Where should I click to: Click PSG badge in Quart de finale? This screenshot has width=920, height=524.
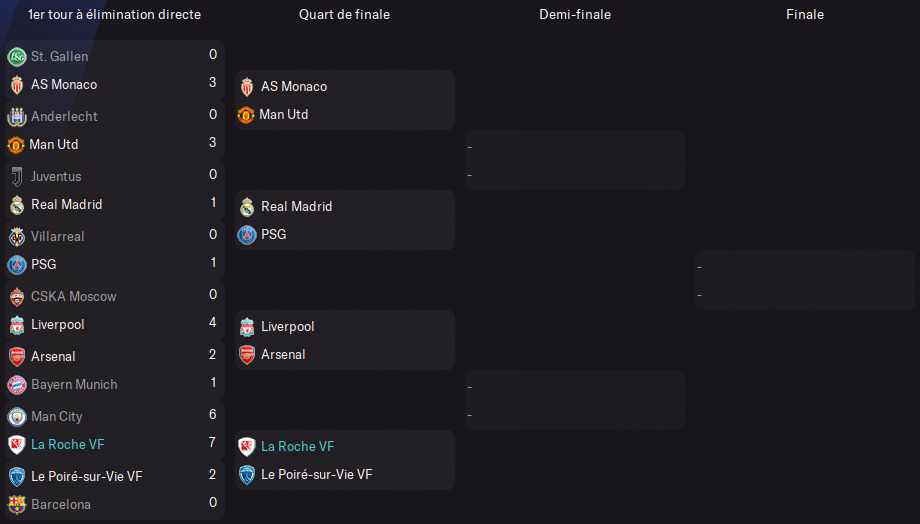[246, 235]
